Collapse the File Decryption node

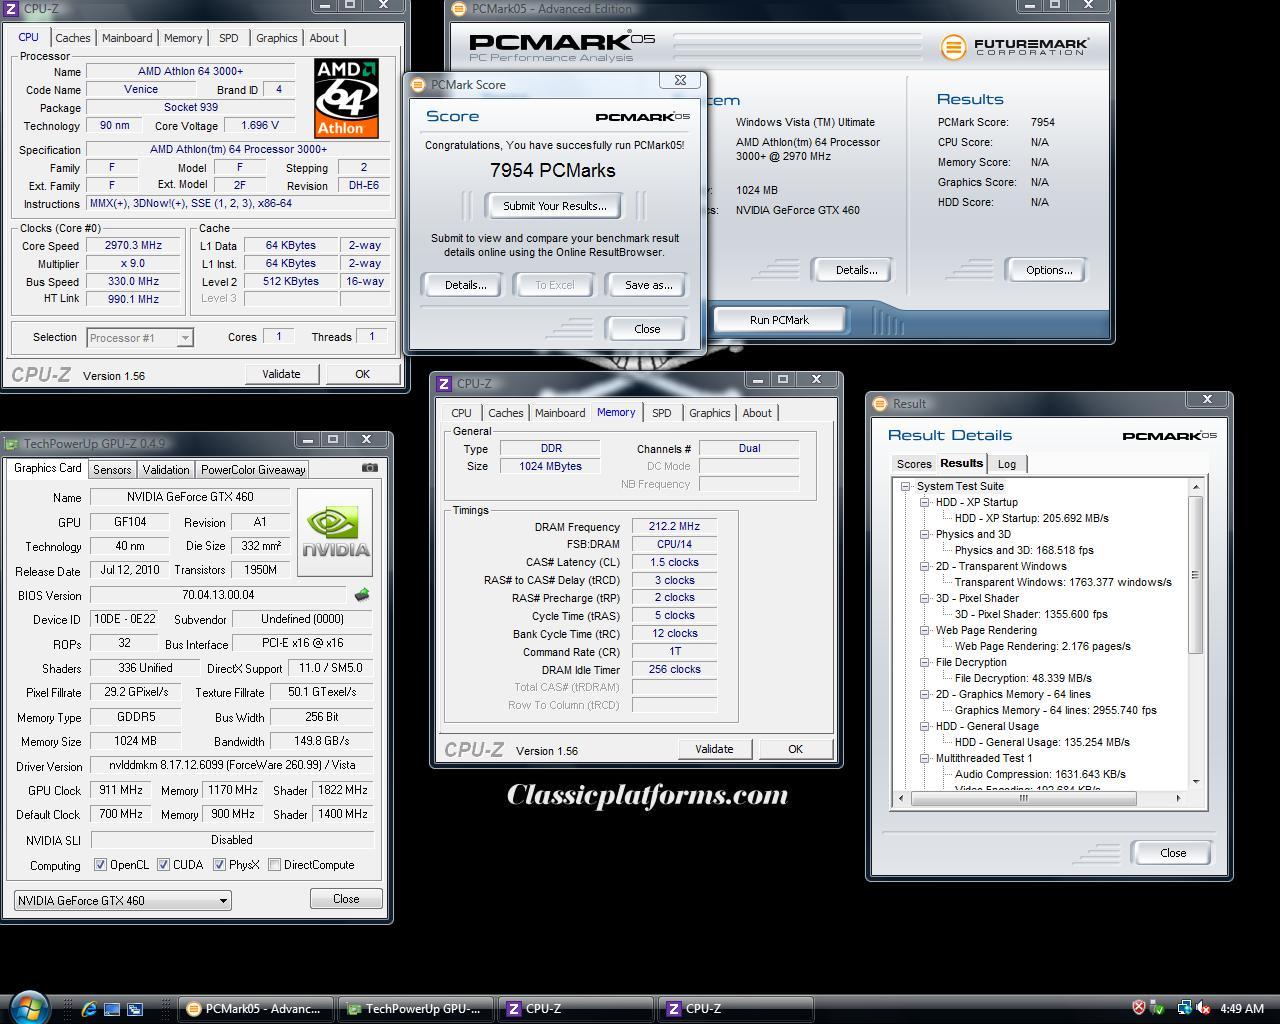coord(925,662)
